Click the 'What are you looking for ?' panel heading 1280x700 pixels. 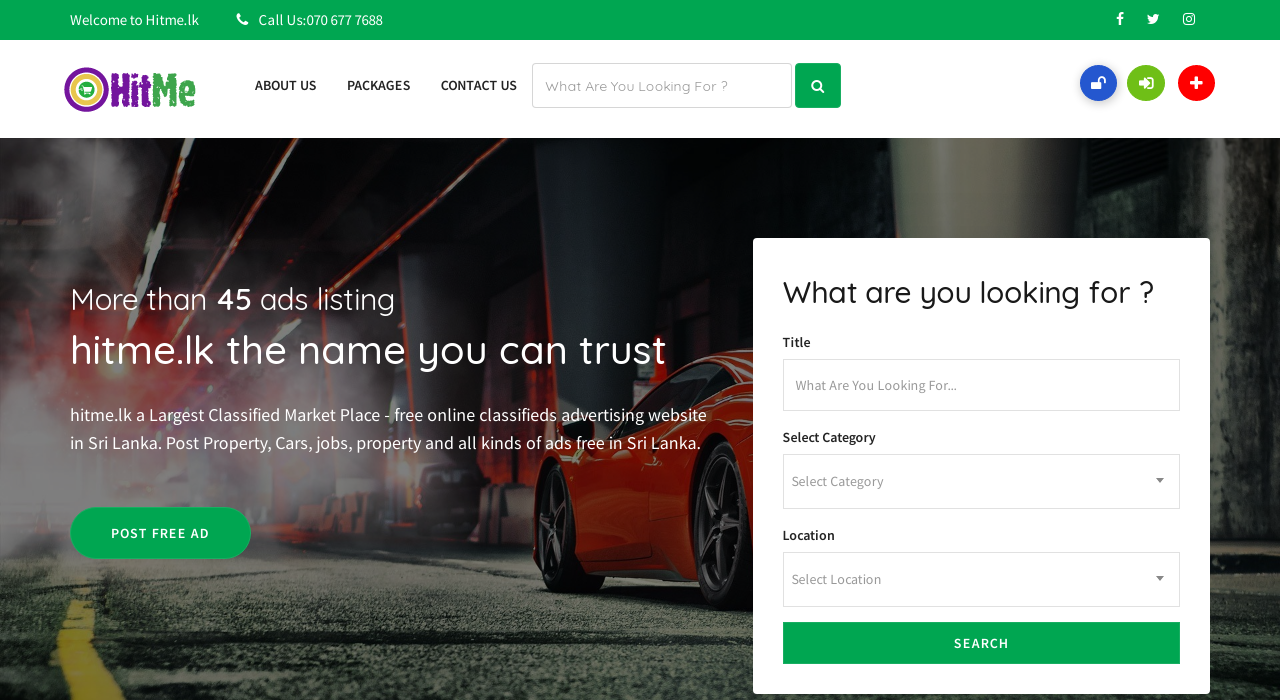[x=968, y=292]
